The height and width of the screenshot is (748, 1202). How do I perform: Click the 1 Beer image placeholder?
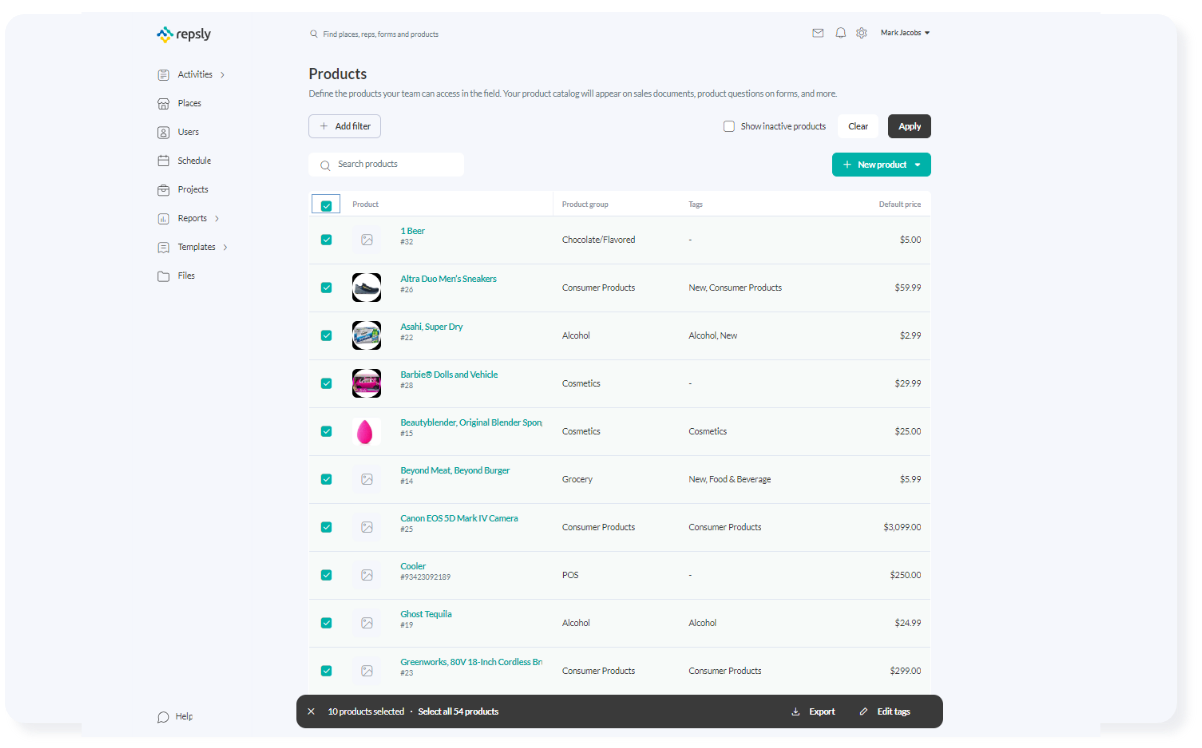(x=367, y=240)
